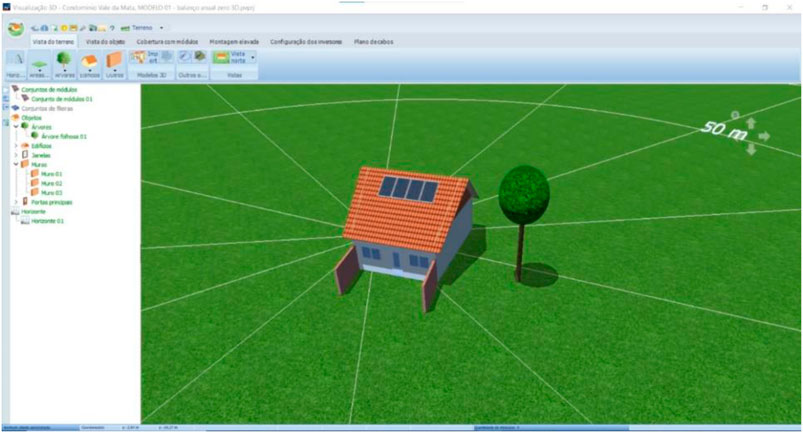The height and width of the screenshot is (433, 803).
Task: Click the Vista norte view button
Action: [x=230, y=57]
